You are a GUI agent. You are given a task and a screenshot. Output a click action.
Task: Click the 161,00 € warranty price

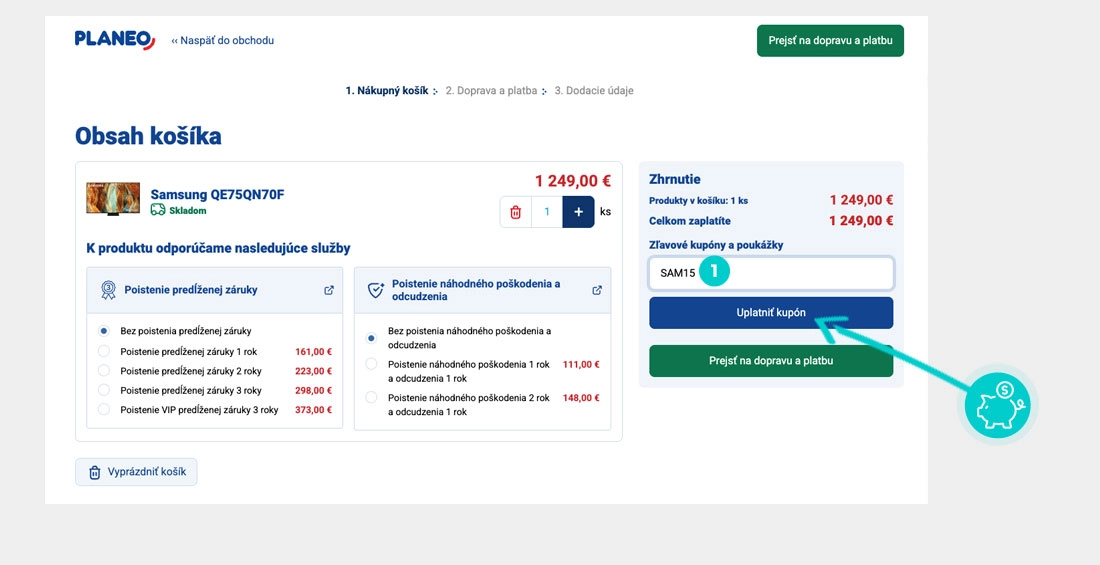(x=314, y=352)
